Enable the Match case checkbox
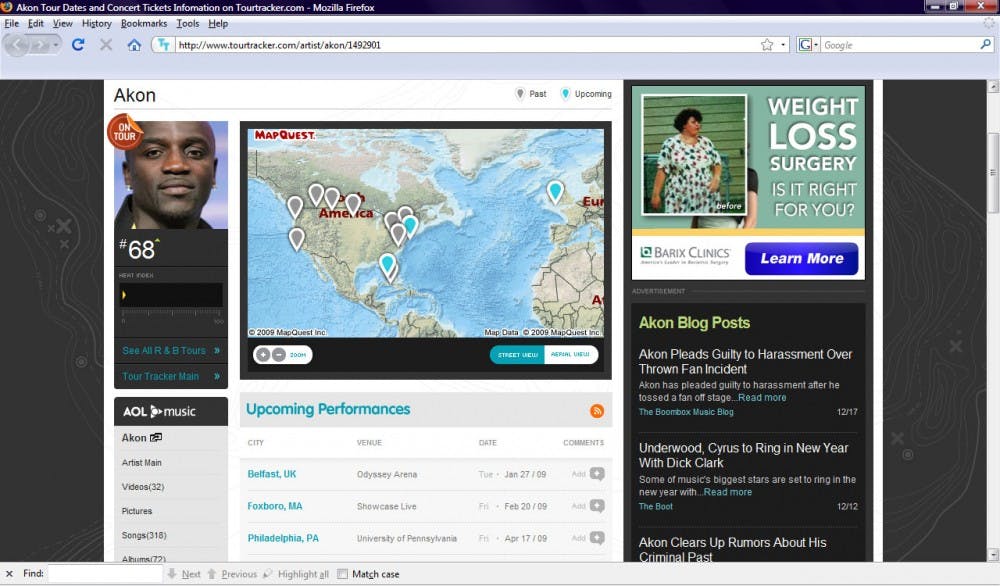Image resolution: width=1000 pixels, height=586 pixels. [343, 574]
